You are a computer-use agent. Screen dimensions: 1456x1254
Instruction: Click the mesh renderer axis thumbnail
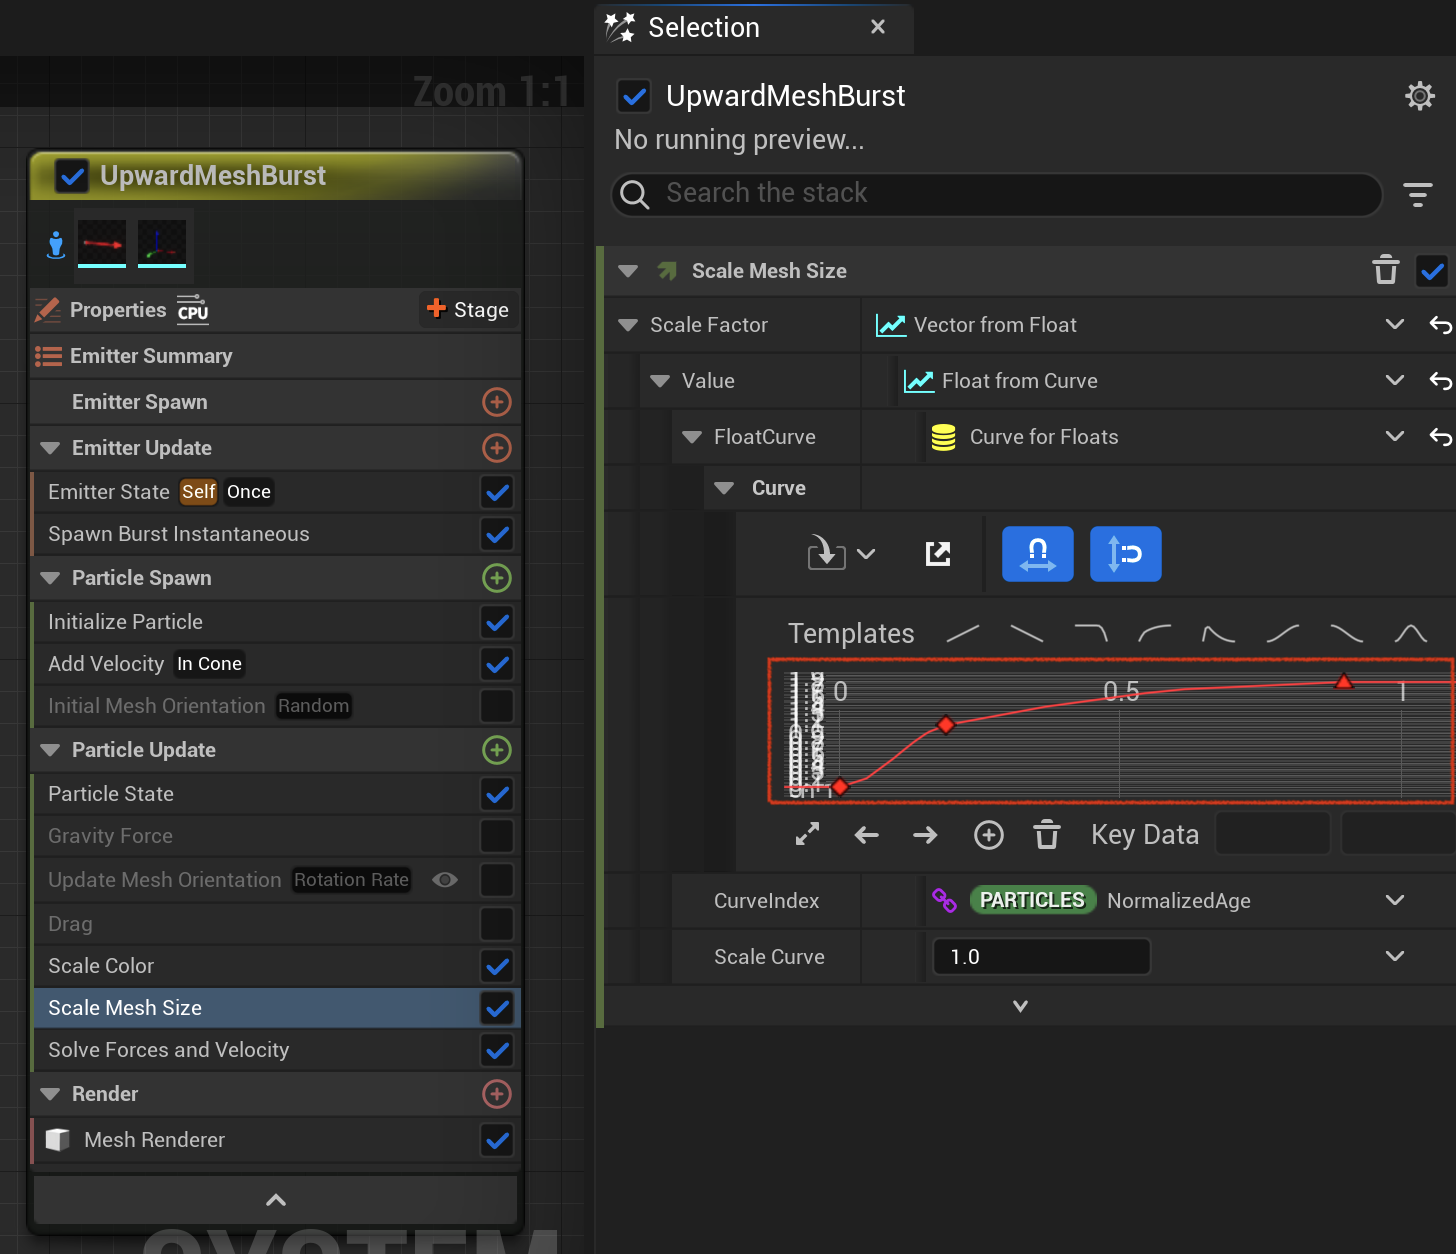point(162,244)
